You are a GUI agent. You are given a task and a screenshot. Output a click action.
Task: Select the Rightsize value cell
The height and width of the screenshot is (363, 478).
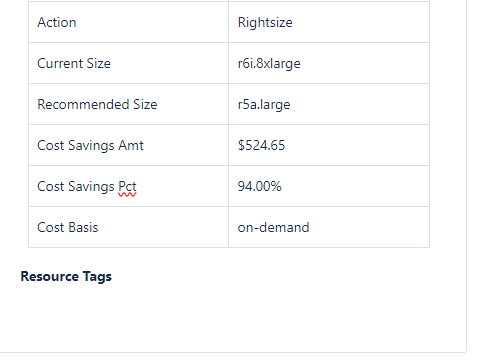click(329, 22)
